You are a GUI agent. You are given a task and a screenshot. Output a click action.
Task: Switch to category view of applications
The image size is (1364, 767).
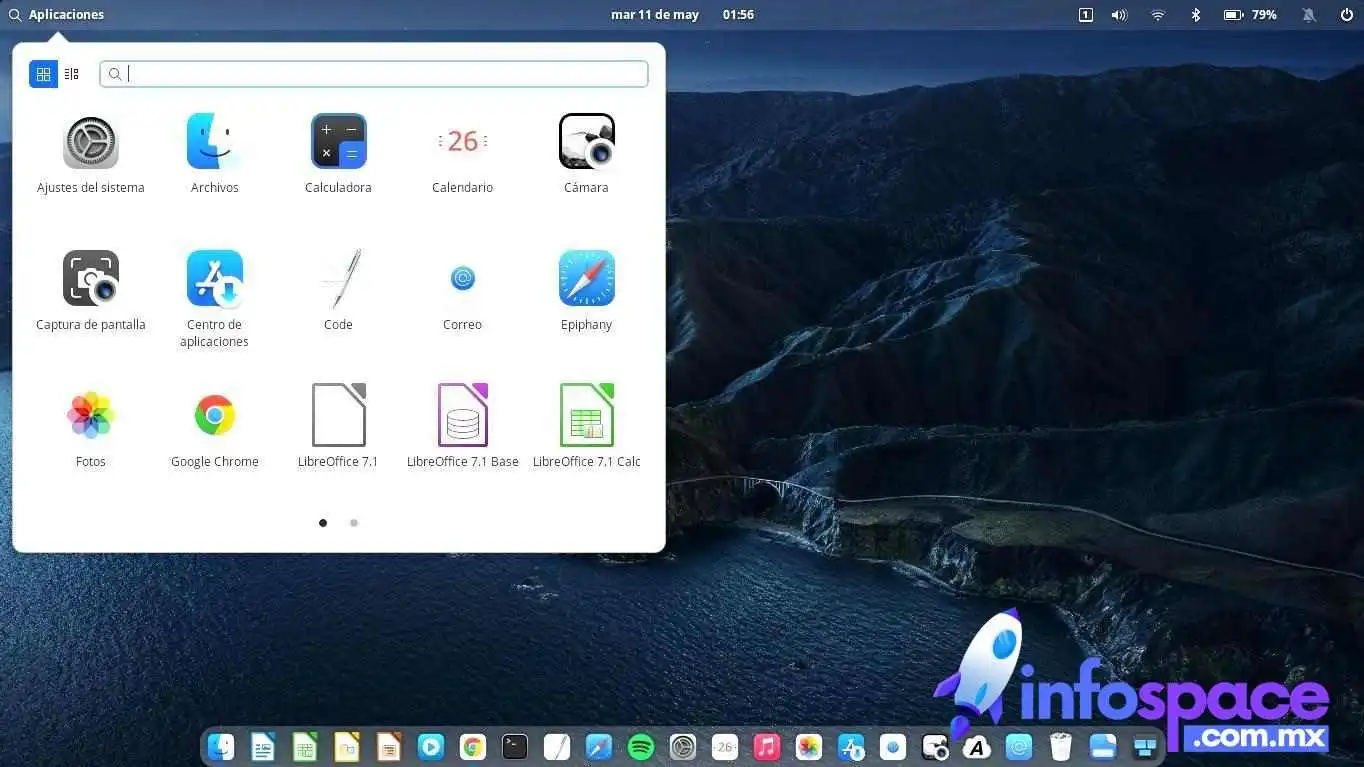71,74
